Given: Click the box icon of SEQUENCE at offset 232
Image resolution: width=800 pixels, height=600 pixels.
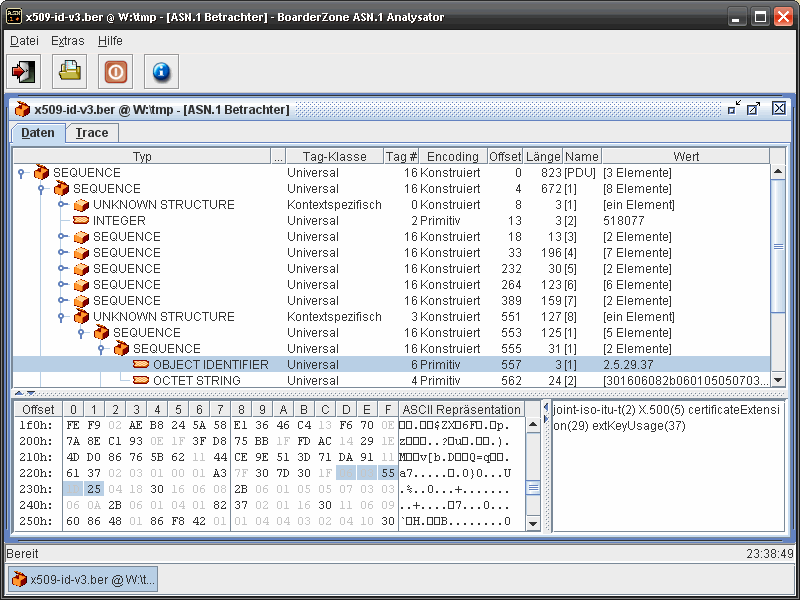Looking at the screenshot, I should point(81,269).
